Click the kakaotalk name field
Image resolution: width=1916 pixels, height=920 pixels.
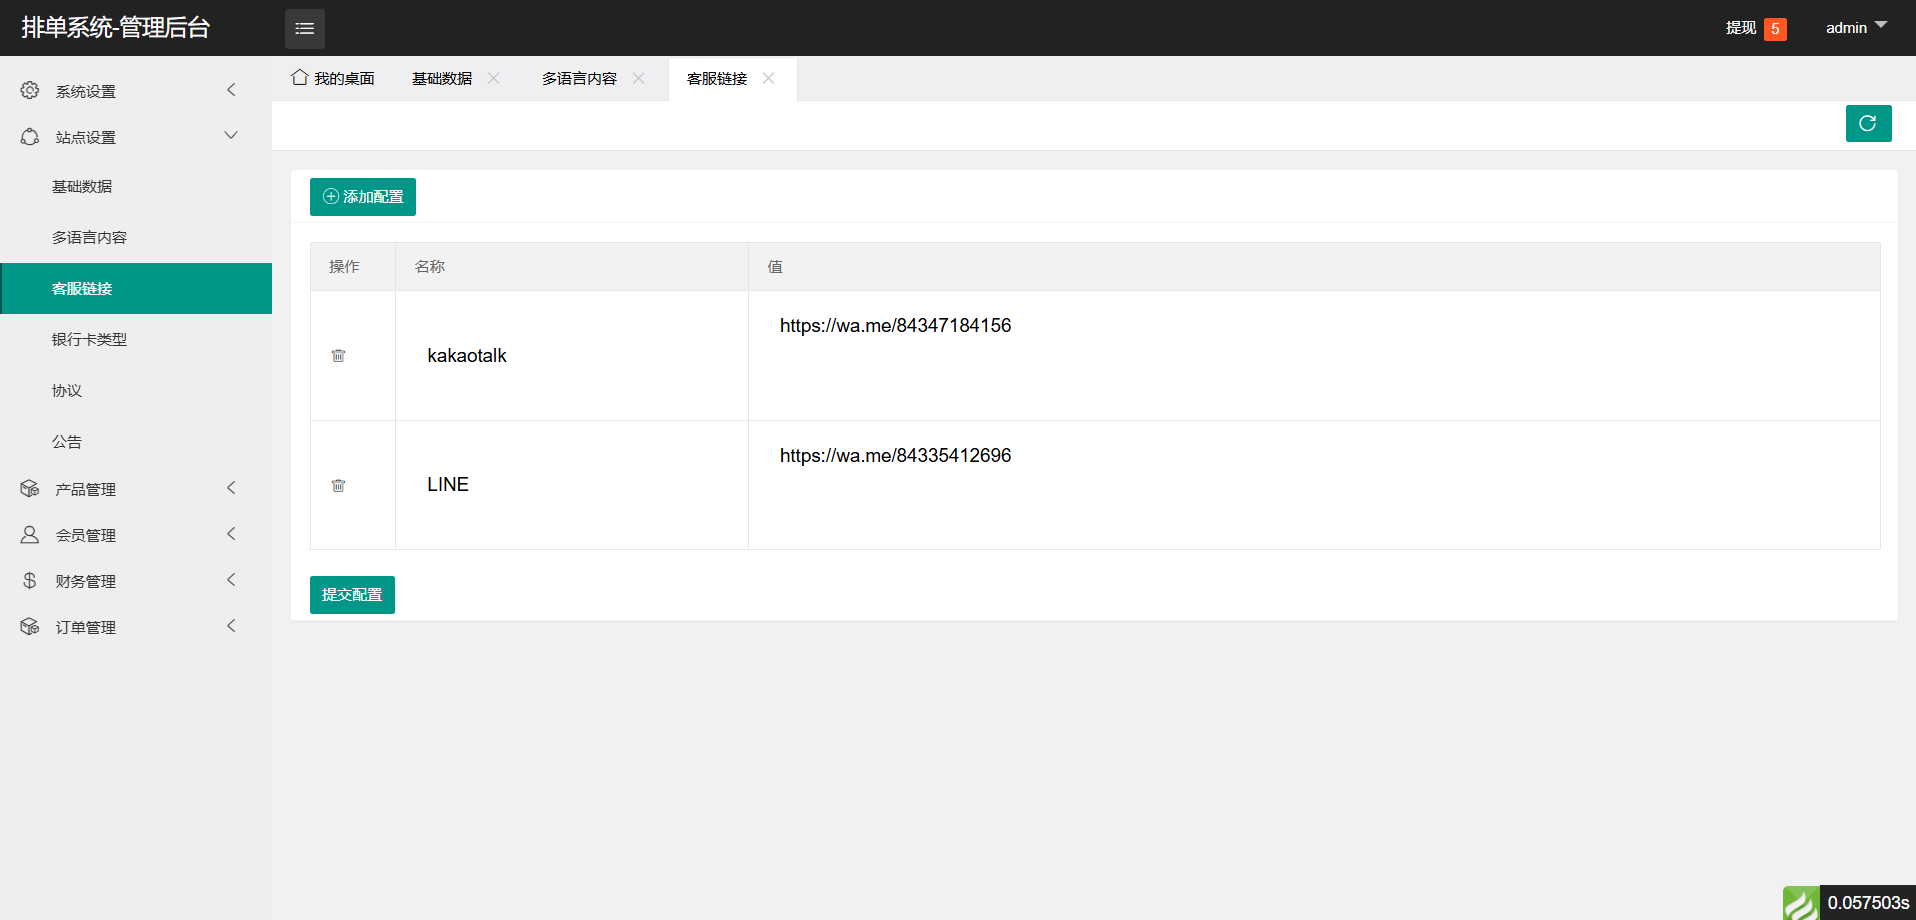pos(572,355)
